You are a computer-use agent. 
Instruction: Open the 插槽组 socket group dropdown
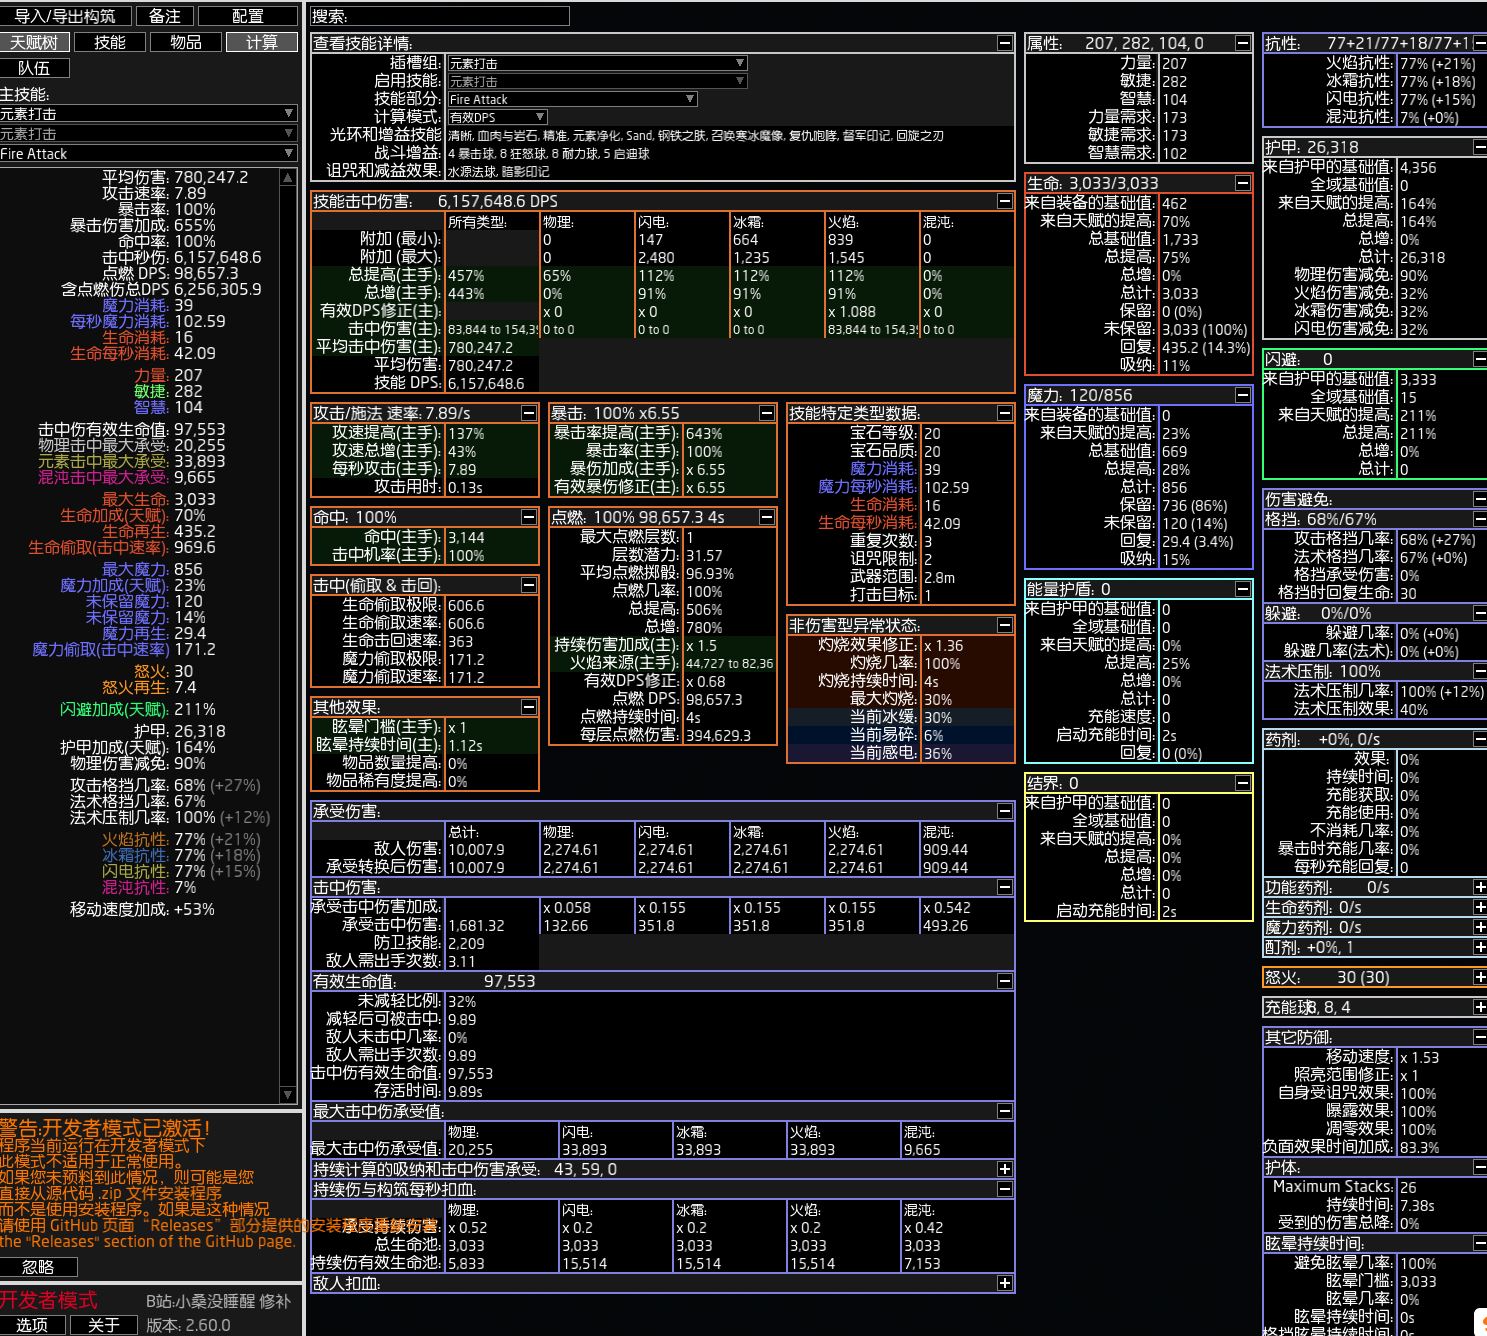(596, 63)
